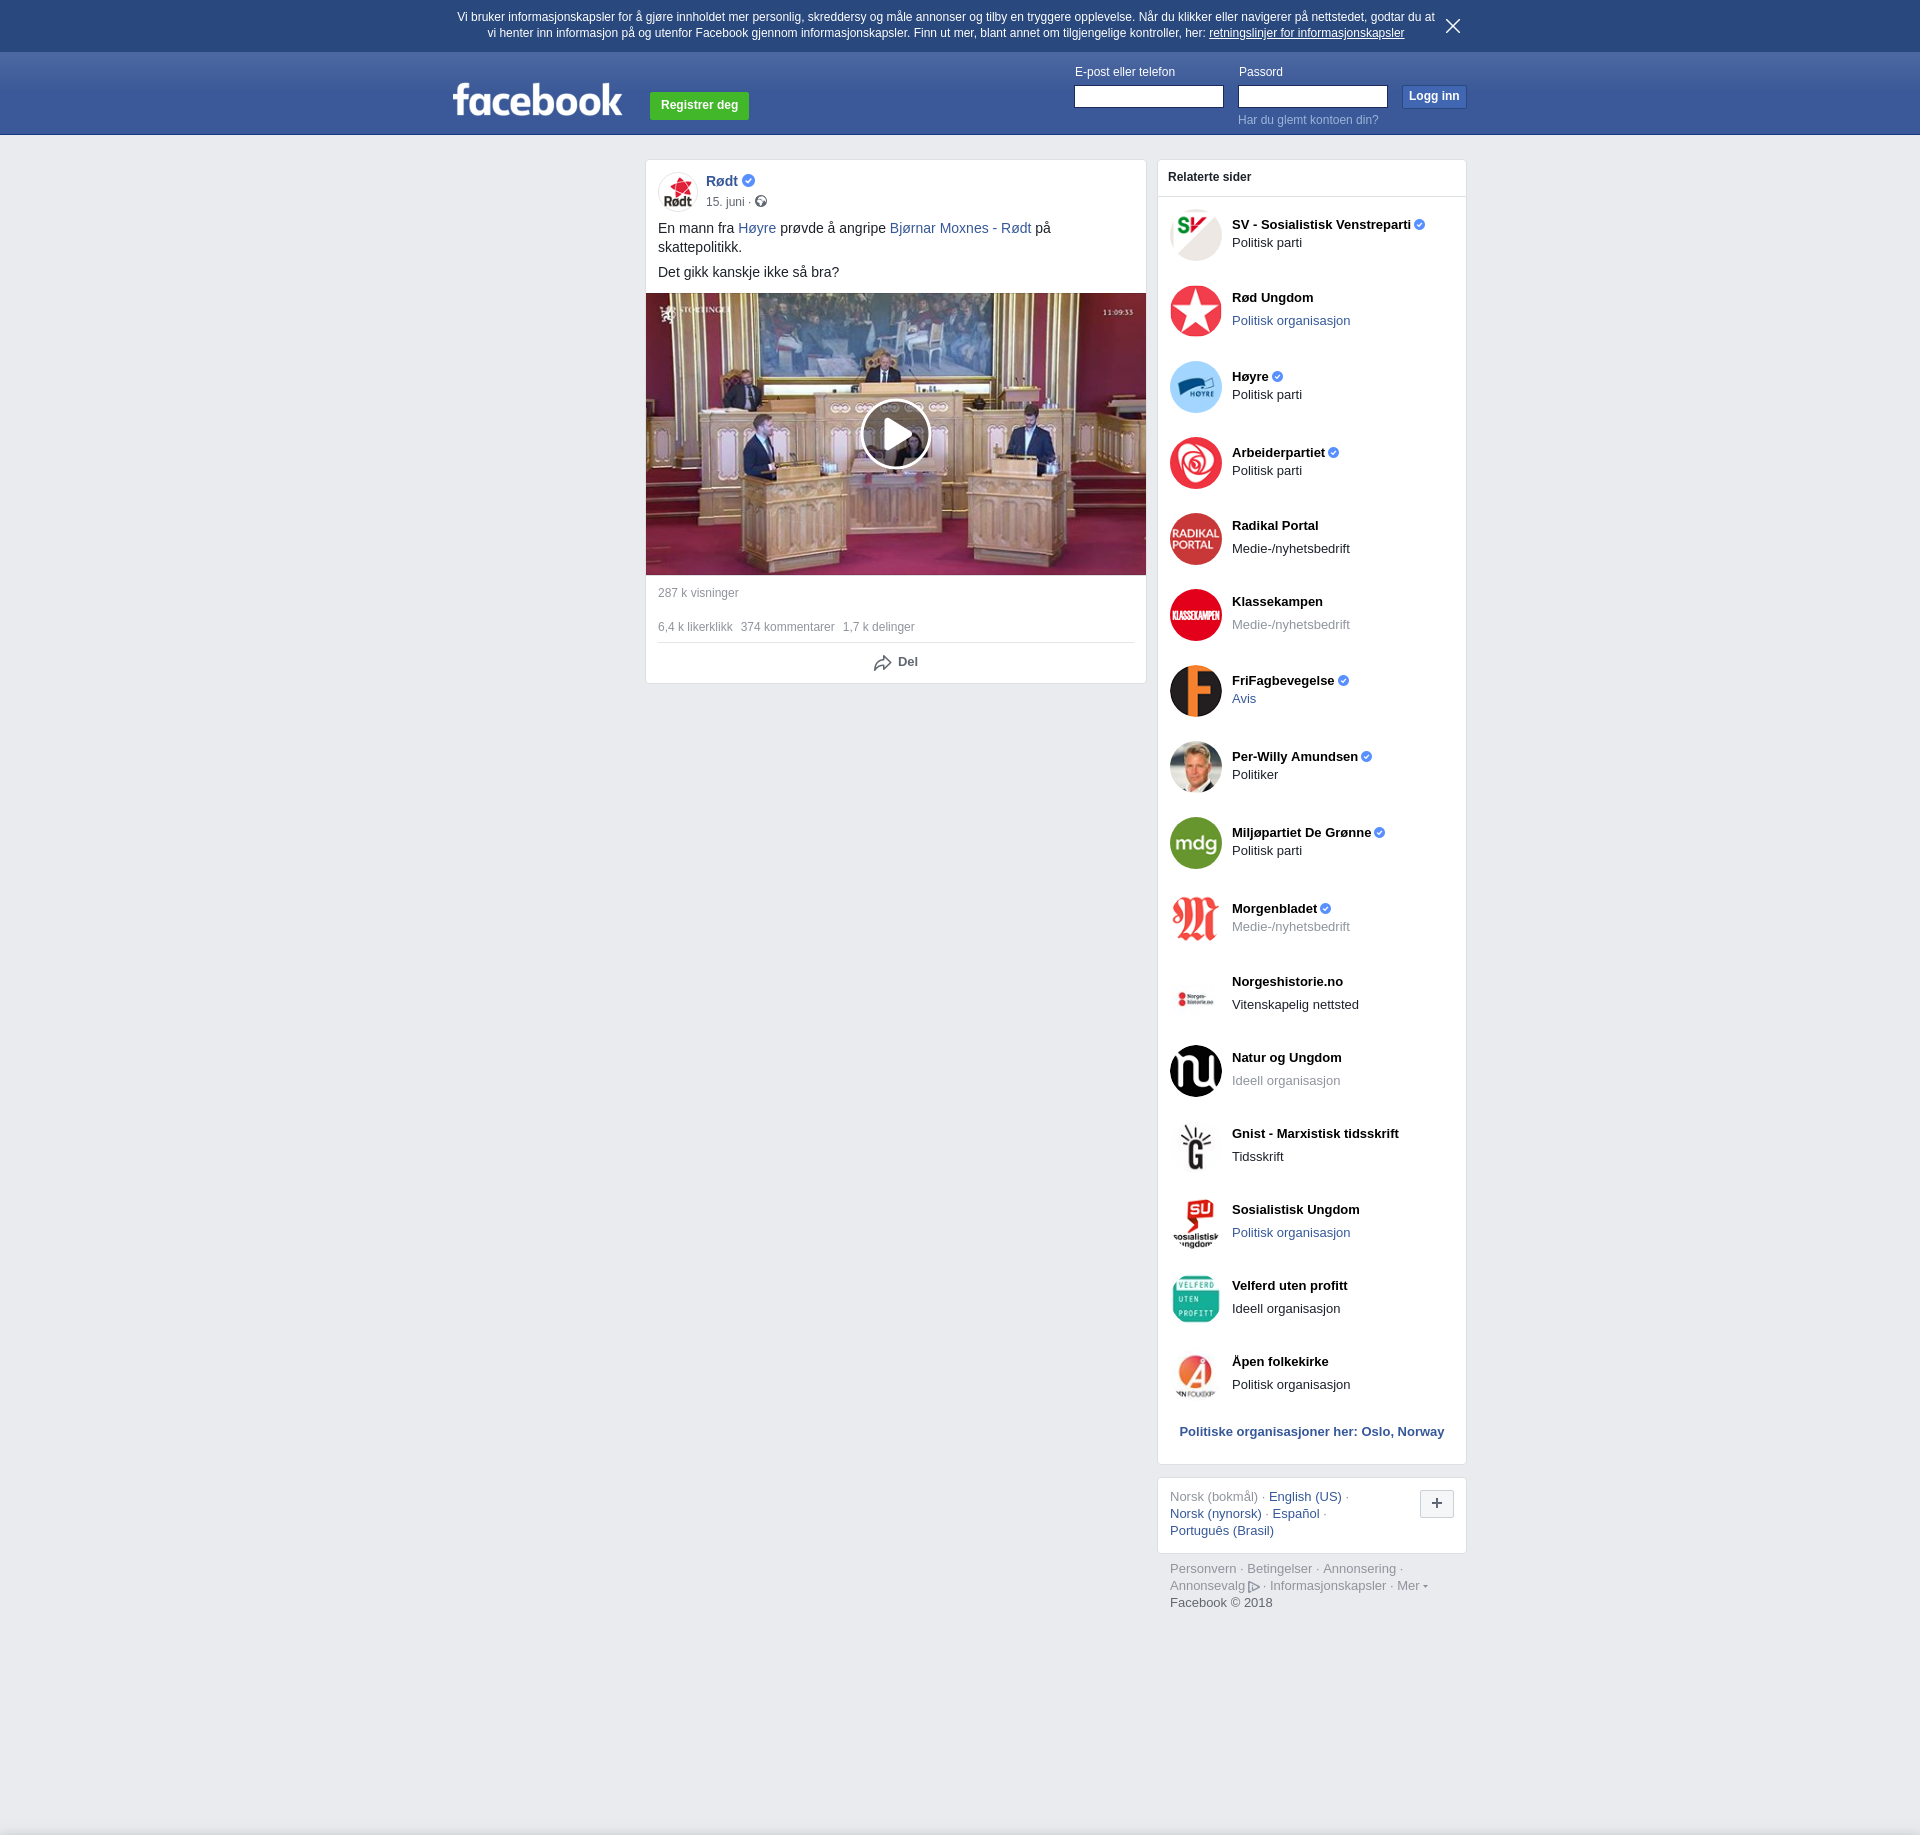Click the Rødt page logo avatar
The image size is (1920, 1835).
(x=678, y=191)
